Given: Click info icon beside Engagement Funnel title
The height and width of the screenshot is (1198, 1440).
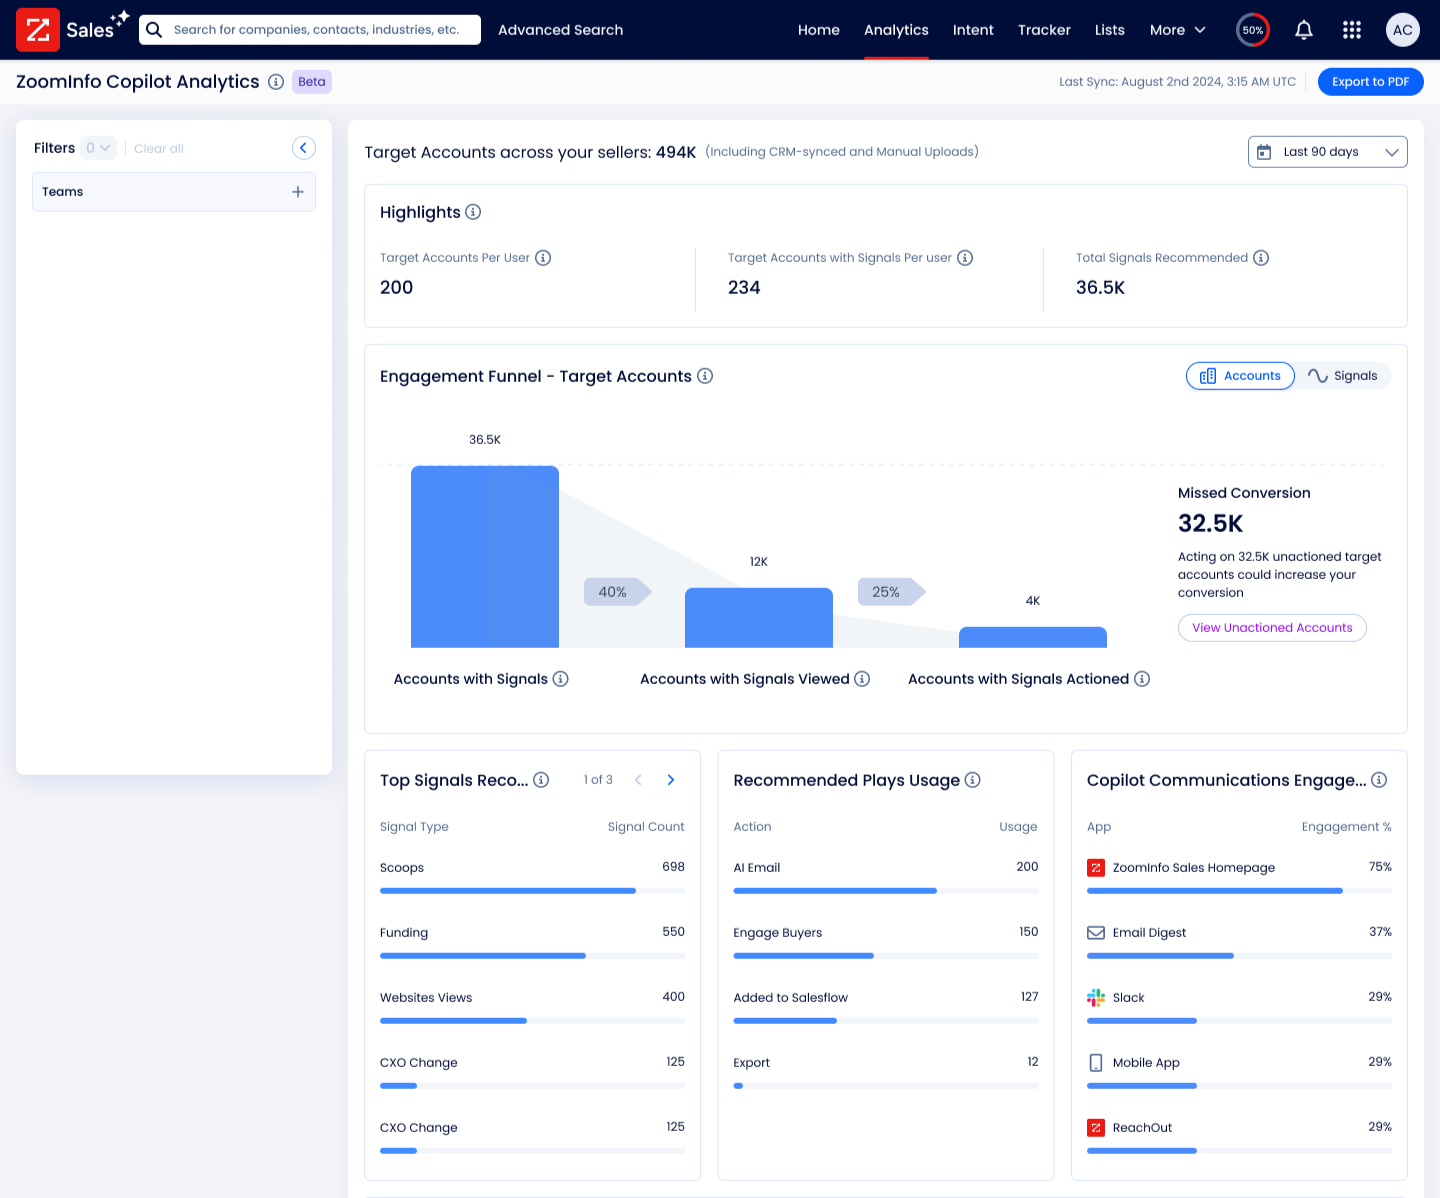Looking at the screenshot, I should [705, 376].
